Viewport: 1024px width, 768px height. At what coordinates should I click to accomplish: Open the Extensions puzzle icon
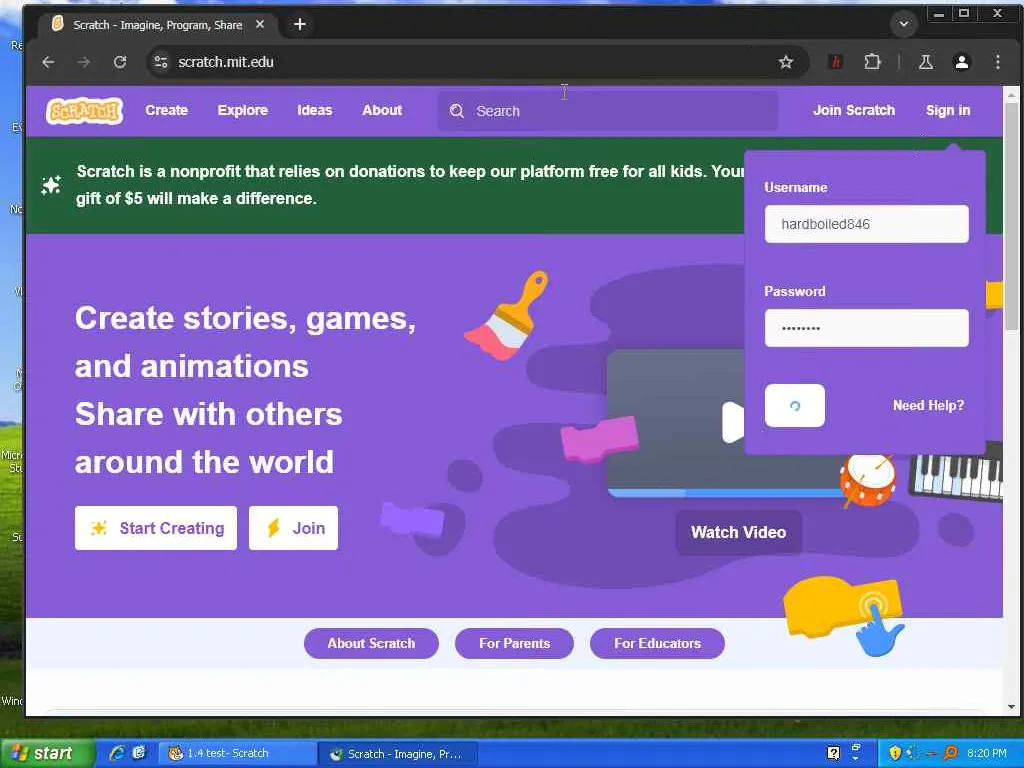(872, 62)
